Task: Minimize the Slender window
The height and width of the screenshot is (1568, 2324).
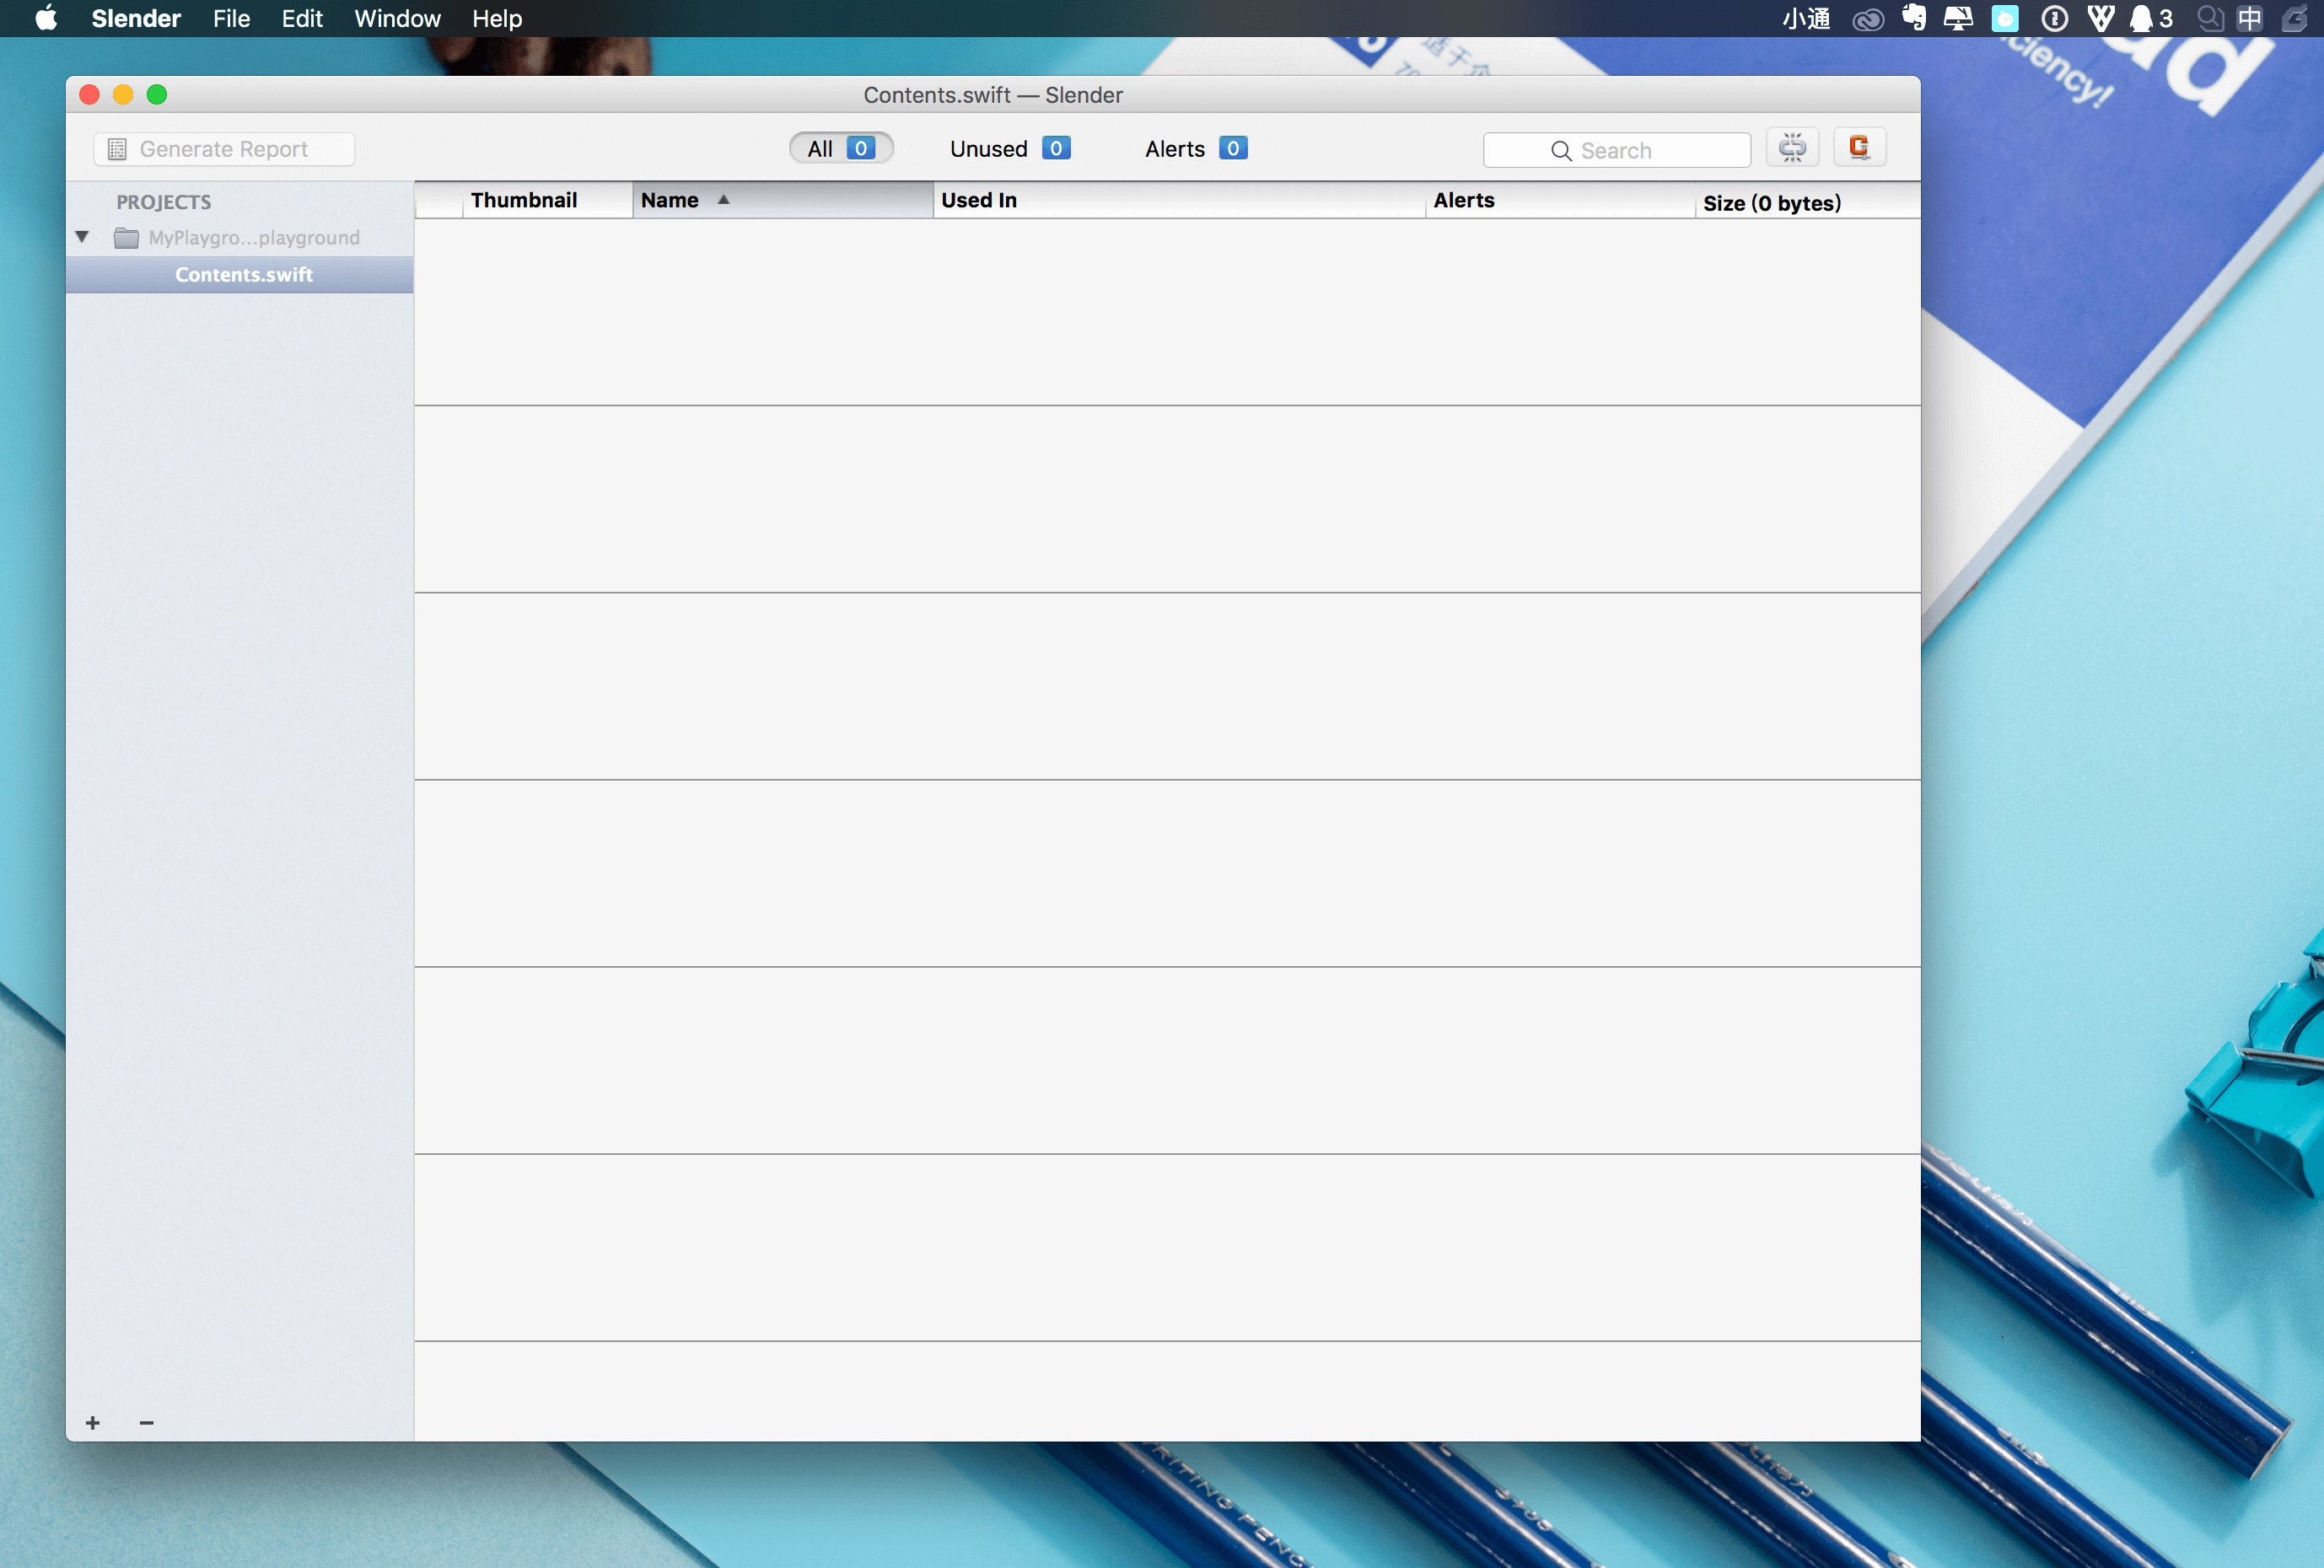Action: tap(123, 94)
